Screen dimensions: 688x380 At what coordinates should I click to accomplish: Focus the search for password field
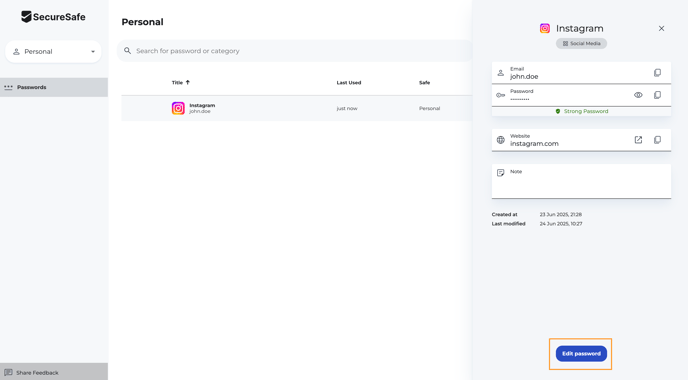coord(295,51)
